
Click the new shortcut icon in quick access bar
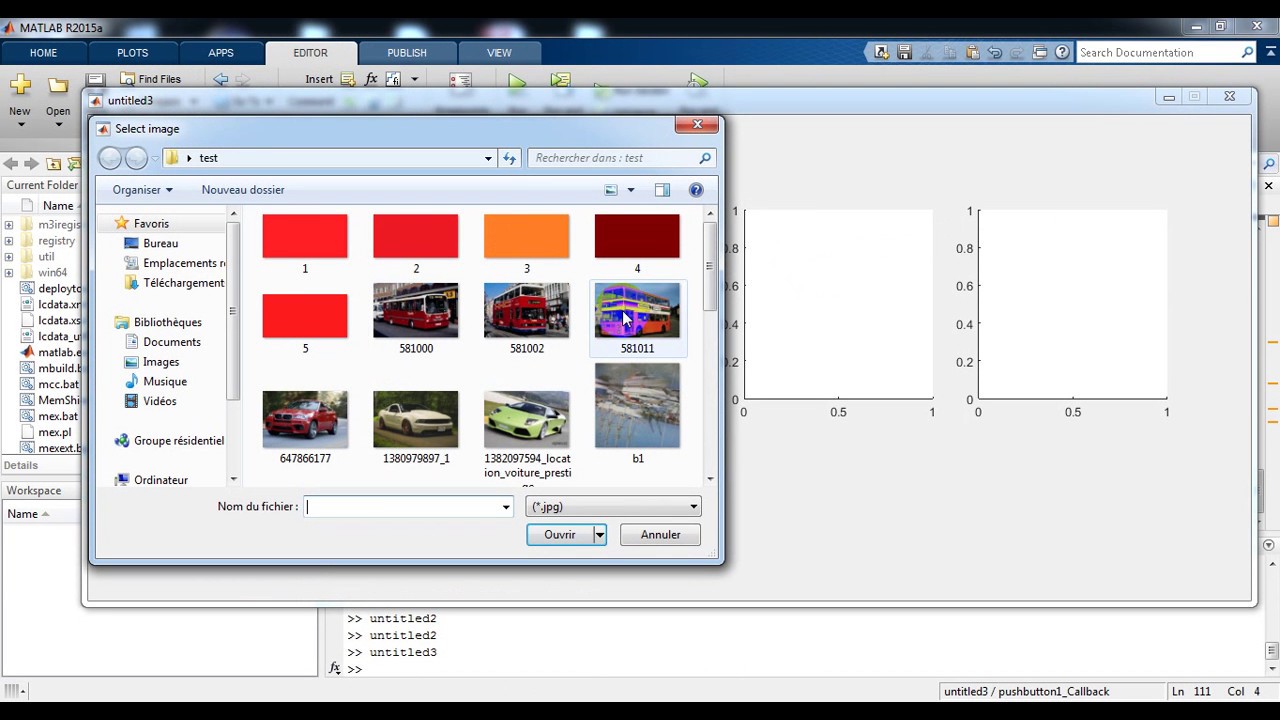tap(881, 52)
